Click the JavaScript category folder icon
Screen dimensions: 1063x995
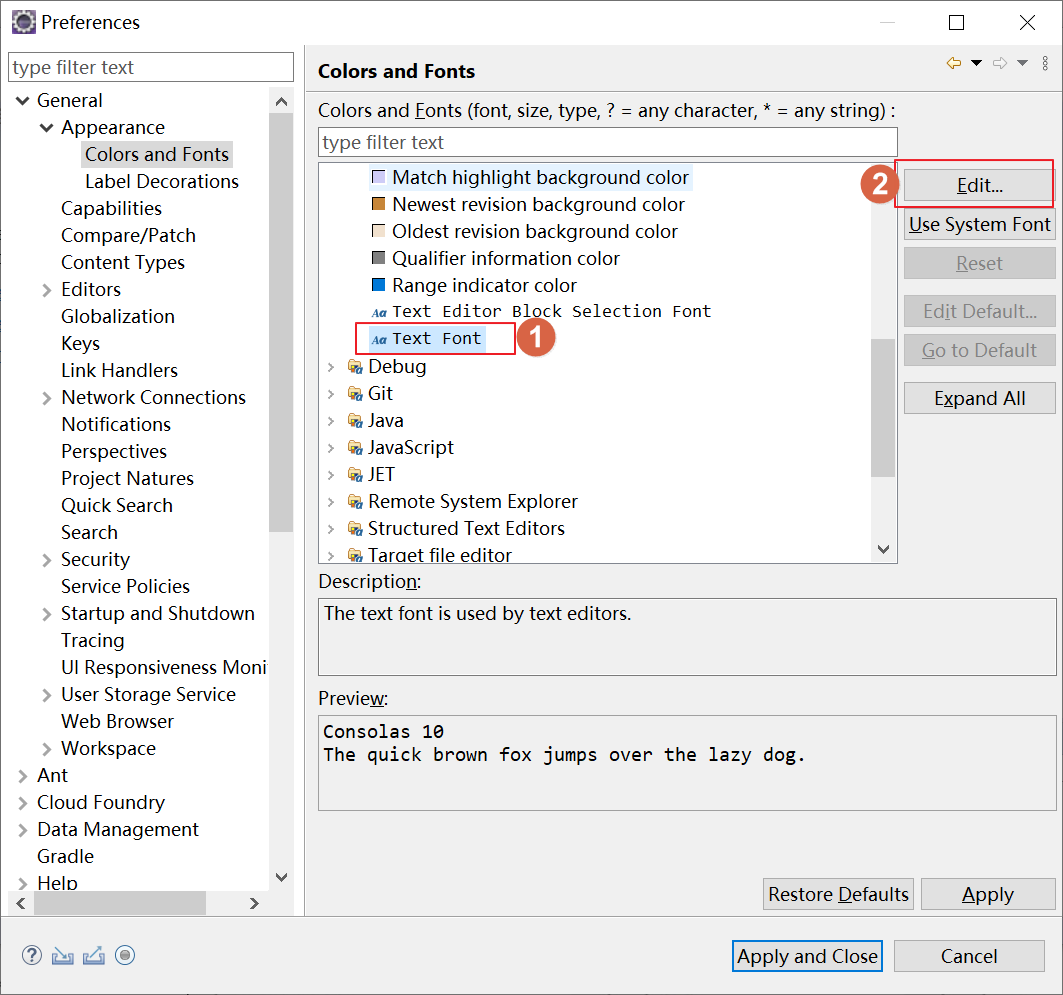pos(355,448)
